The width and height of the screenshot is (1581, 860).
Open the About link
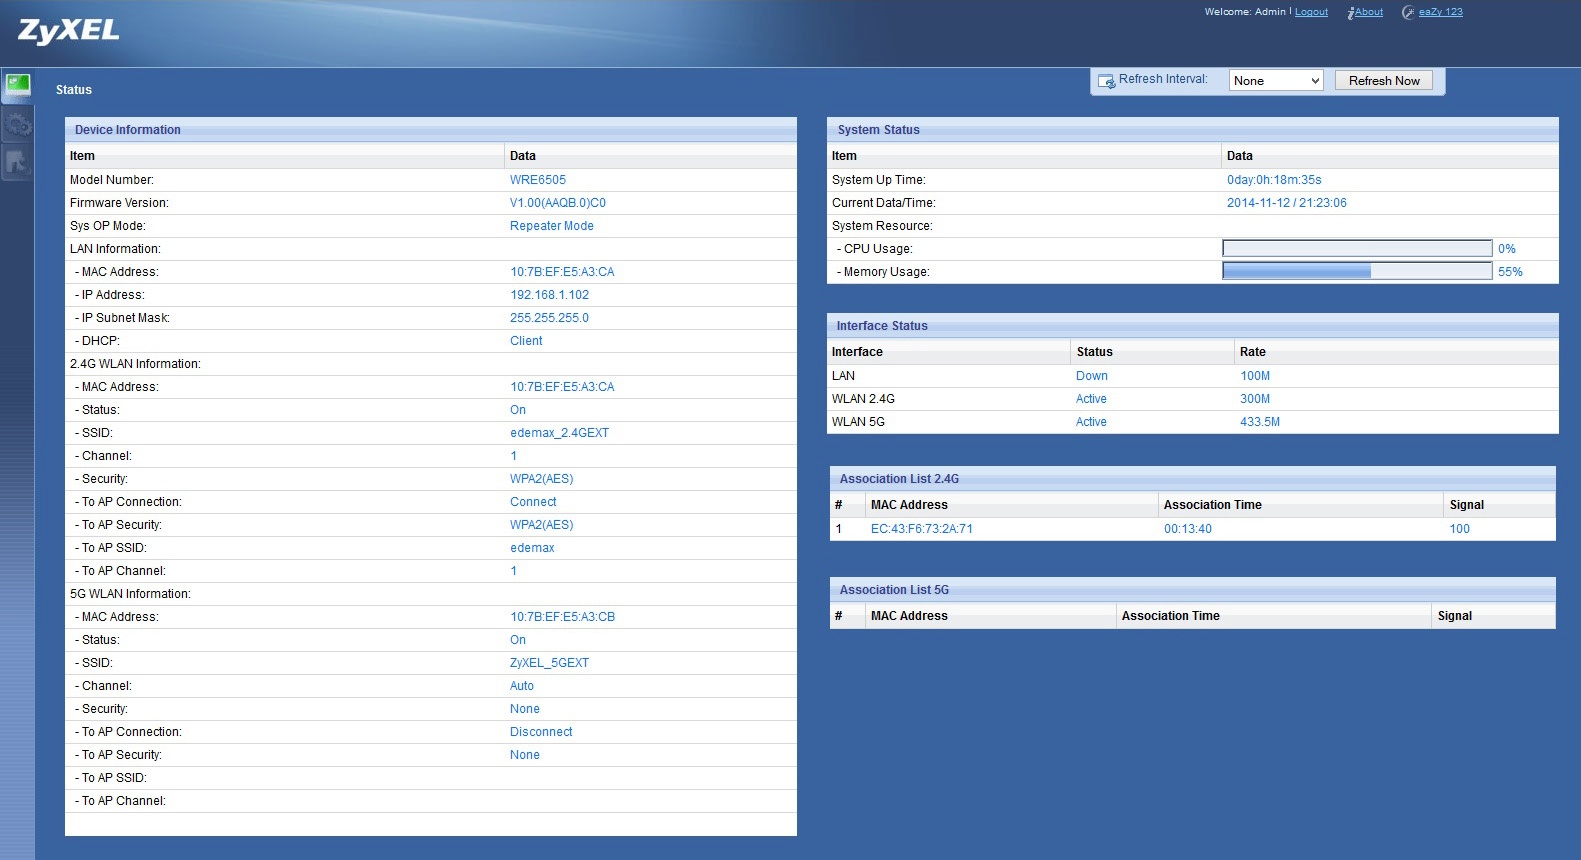(x=1369, y=12)
